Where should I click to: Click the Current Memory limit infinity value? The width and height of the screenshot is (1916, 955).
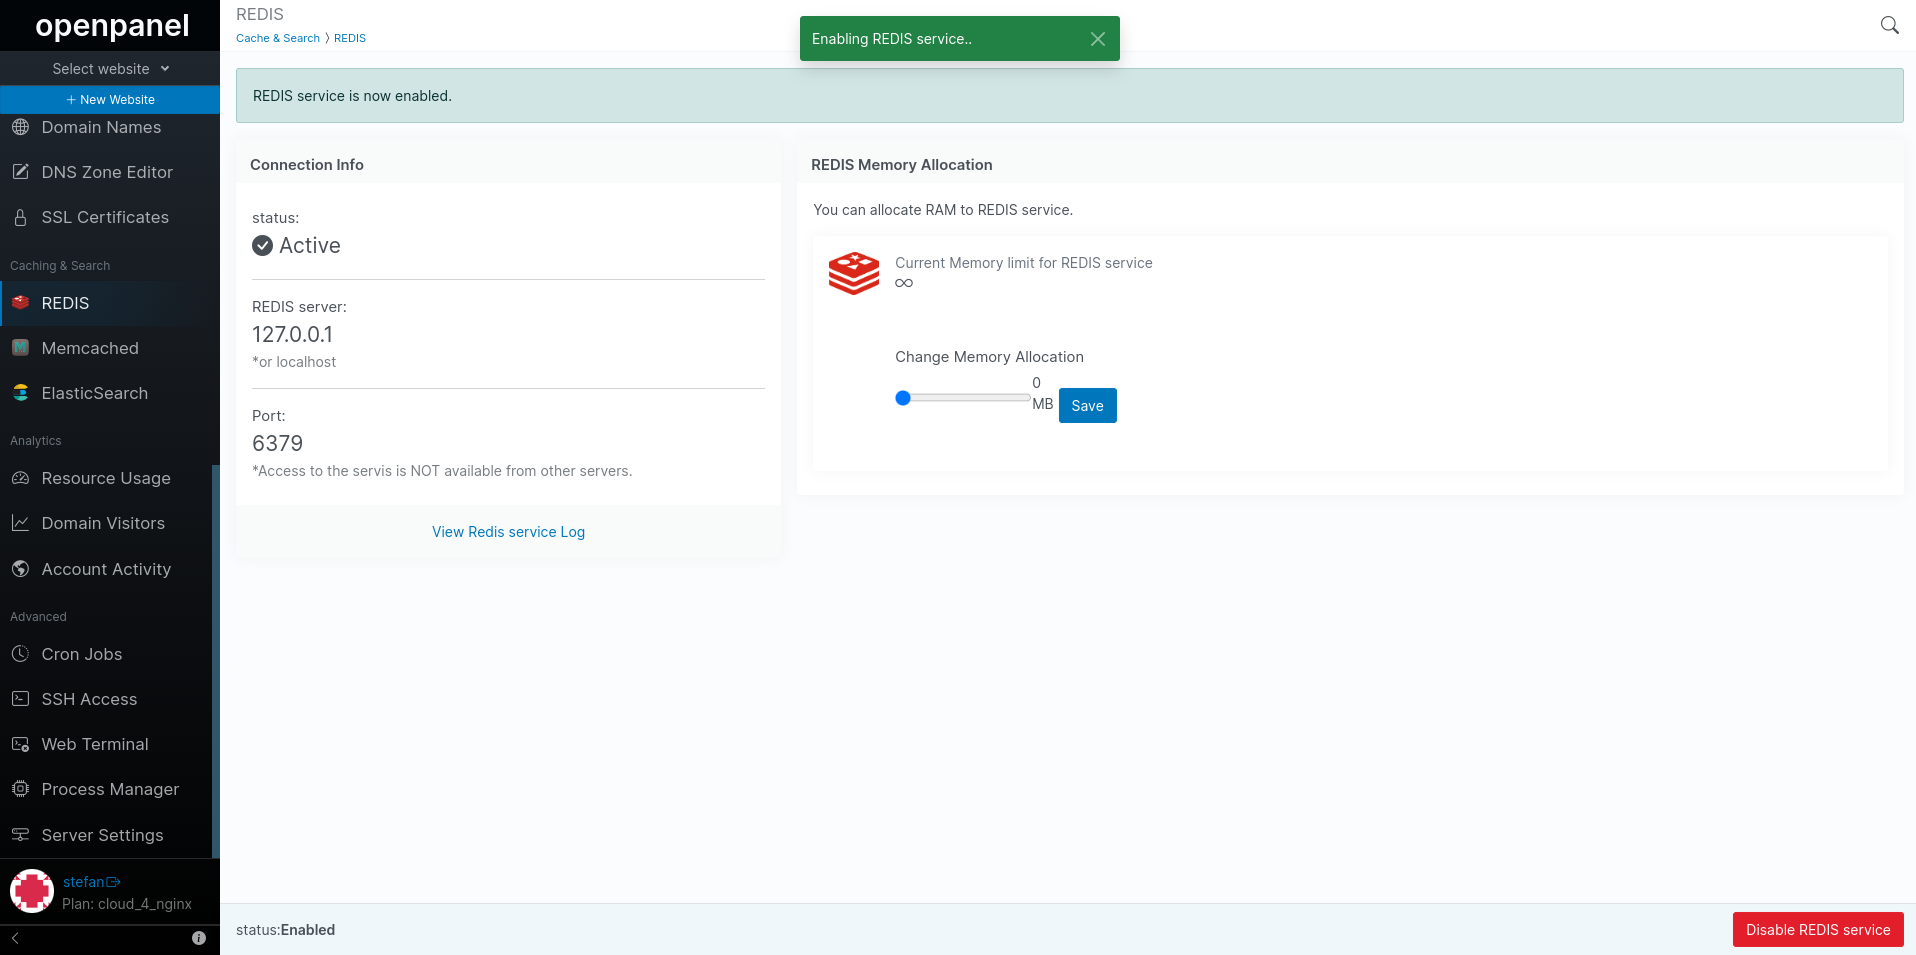(904, 283)
